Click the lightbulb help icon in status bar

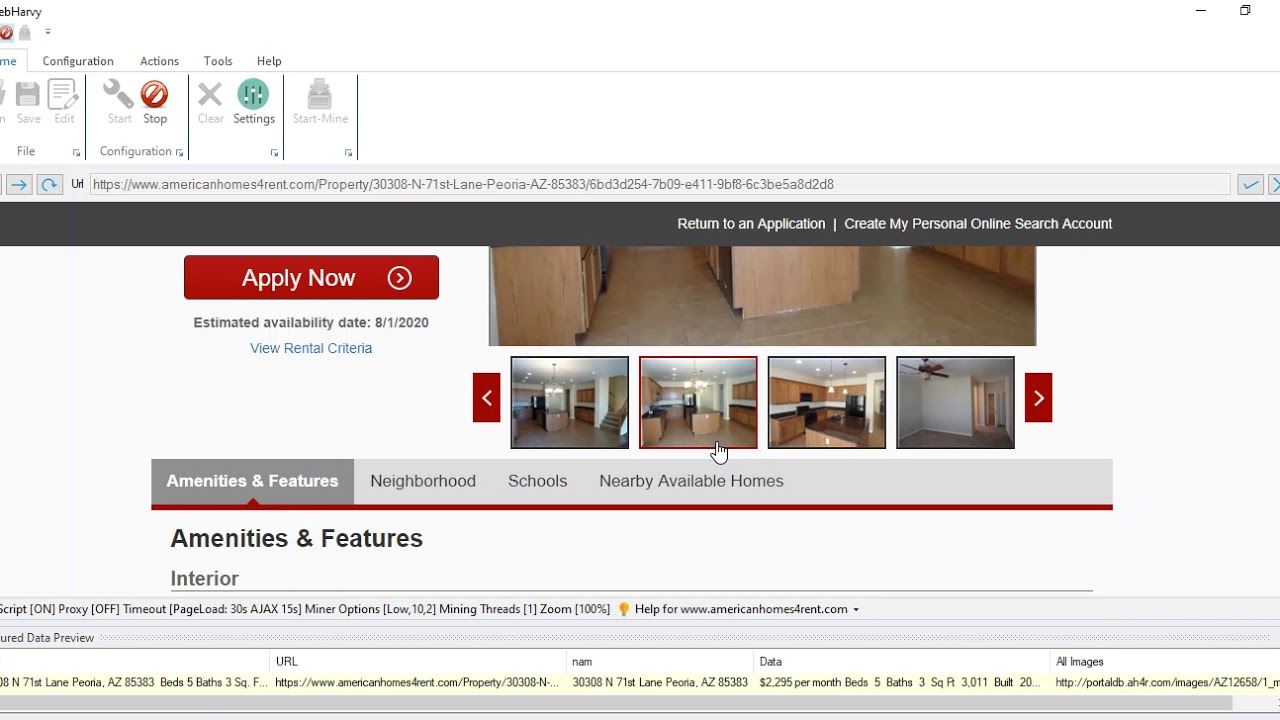(x=624, y=609)
